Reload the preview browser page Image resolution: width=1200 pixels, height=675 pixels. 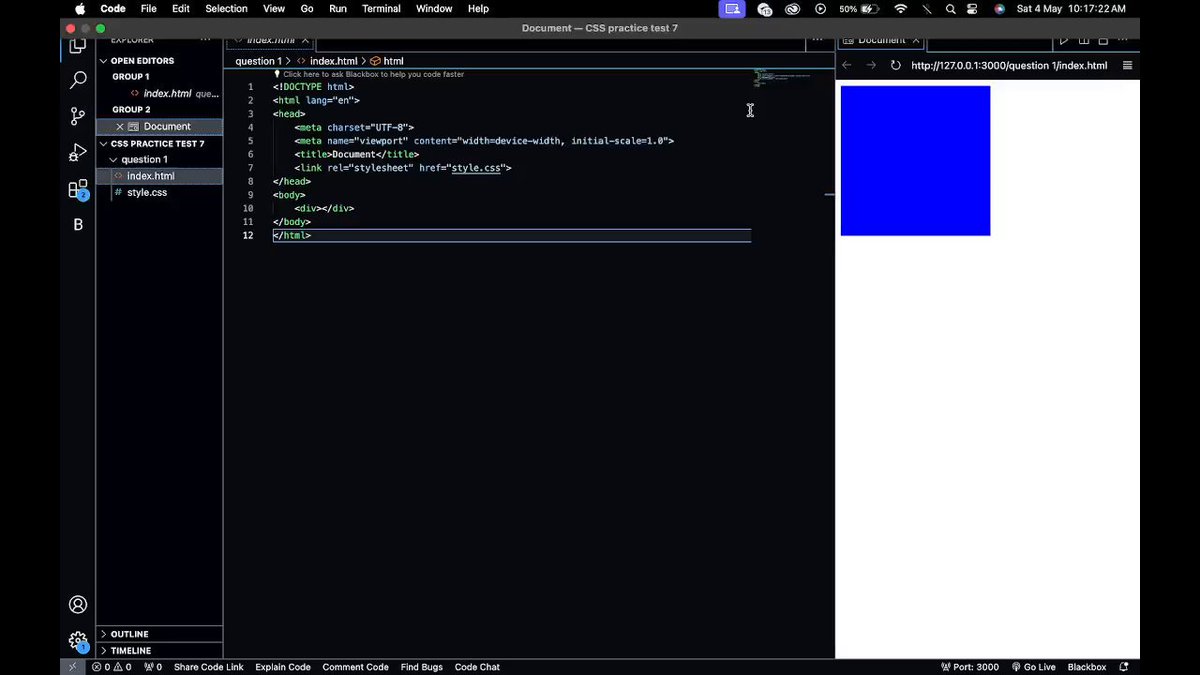click(x=896, y=66)
